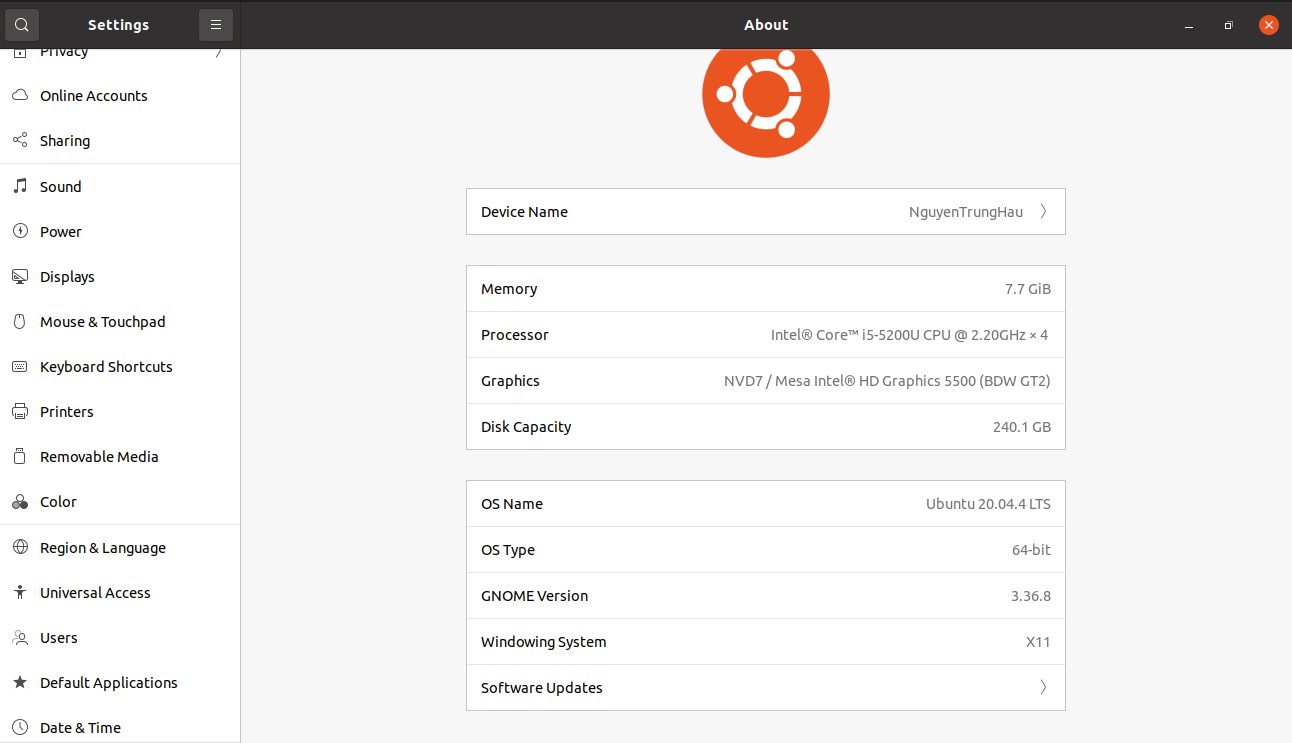This screenshot has height=743, width=1292.
Task: Click the Color icon in sidebar
Action: tap(20, 502)
